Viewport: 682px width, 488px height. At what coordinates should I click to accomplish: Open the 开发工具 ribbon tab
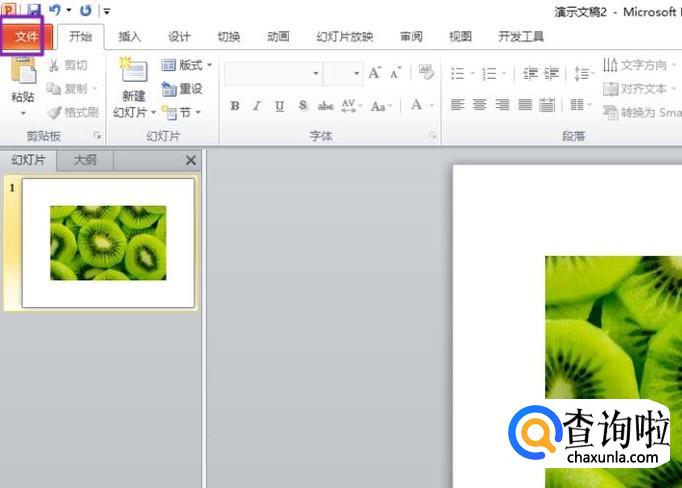521,37
